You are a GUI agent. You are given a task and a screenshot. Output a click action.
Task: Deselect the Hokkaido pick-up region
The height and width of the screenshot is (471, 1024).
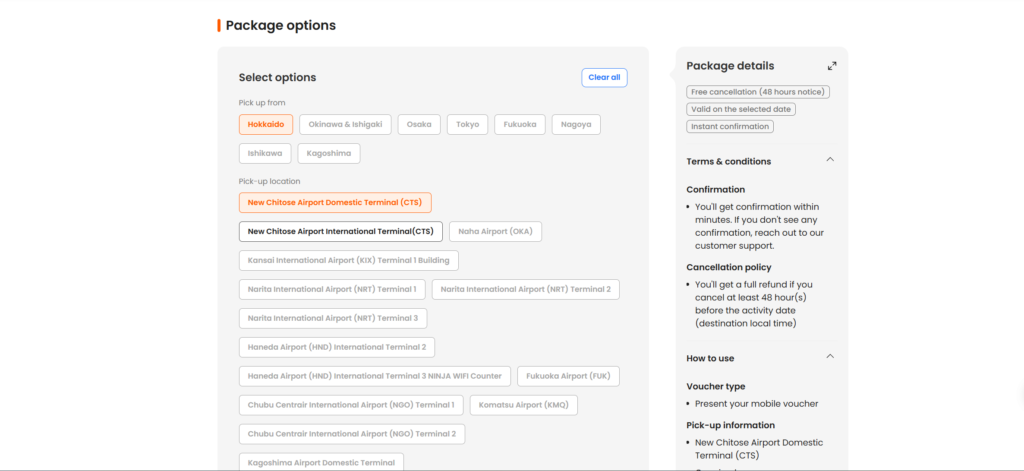point(266,125)
